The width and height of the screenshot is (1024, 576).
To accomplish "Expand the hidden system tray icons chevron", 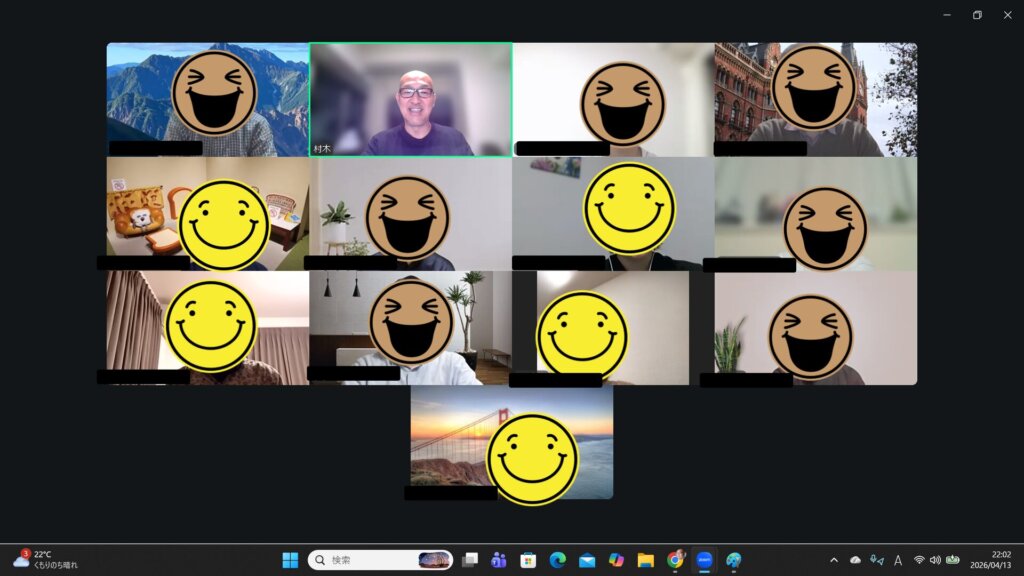I will click(834, 560).
